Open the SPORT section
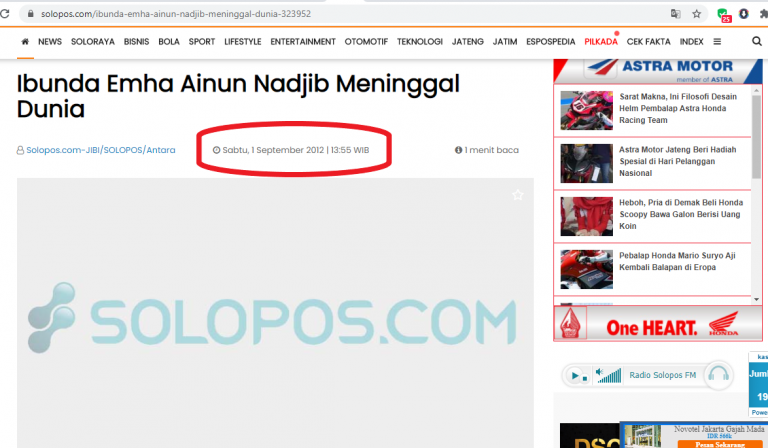The image size is (768, 448). coord(202,42)
